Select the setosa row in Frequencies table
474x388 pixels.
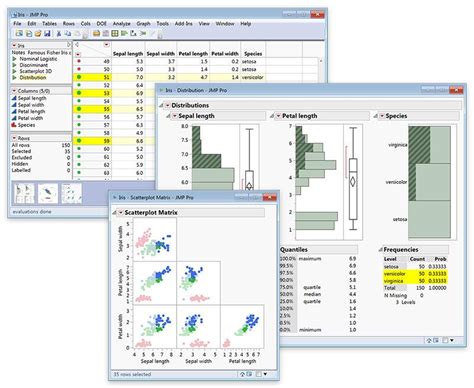coord(415,266)
